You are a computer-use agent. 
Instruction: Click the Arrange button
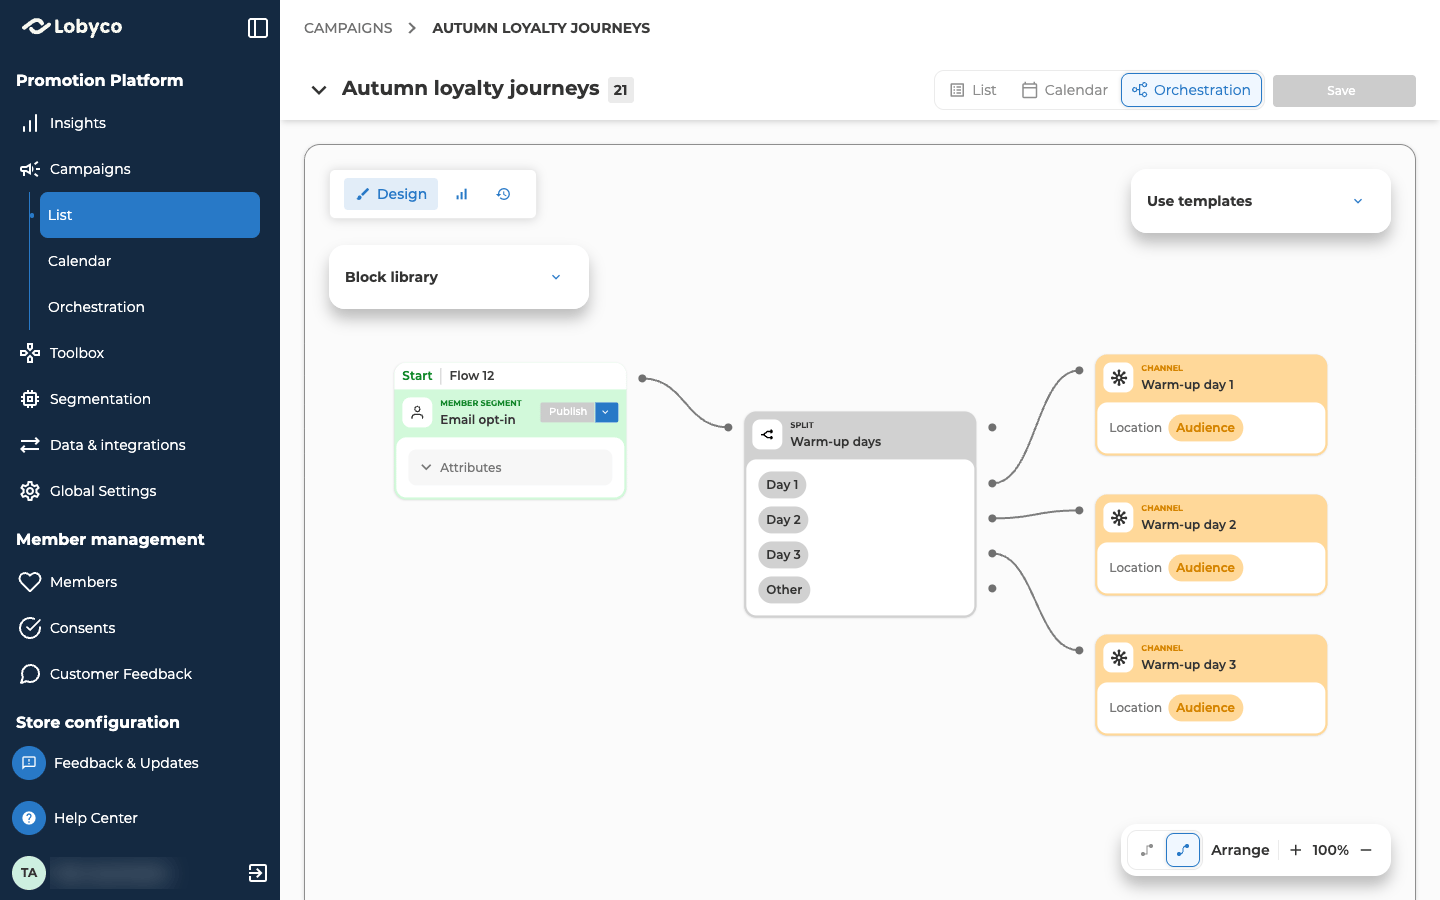(1240, 850)
